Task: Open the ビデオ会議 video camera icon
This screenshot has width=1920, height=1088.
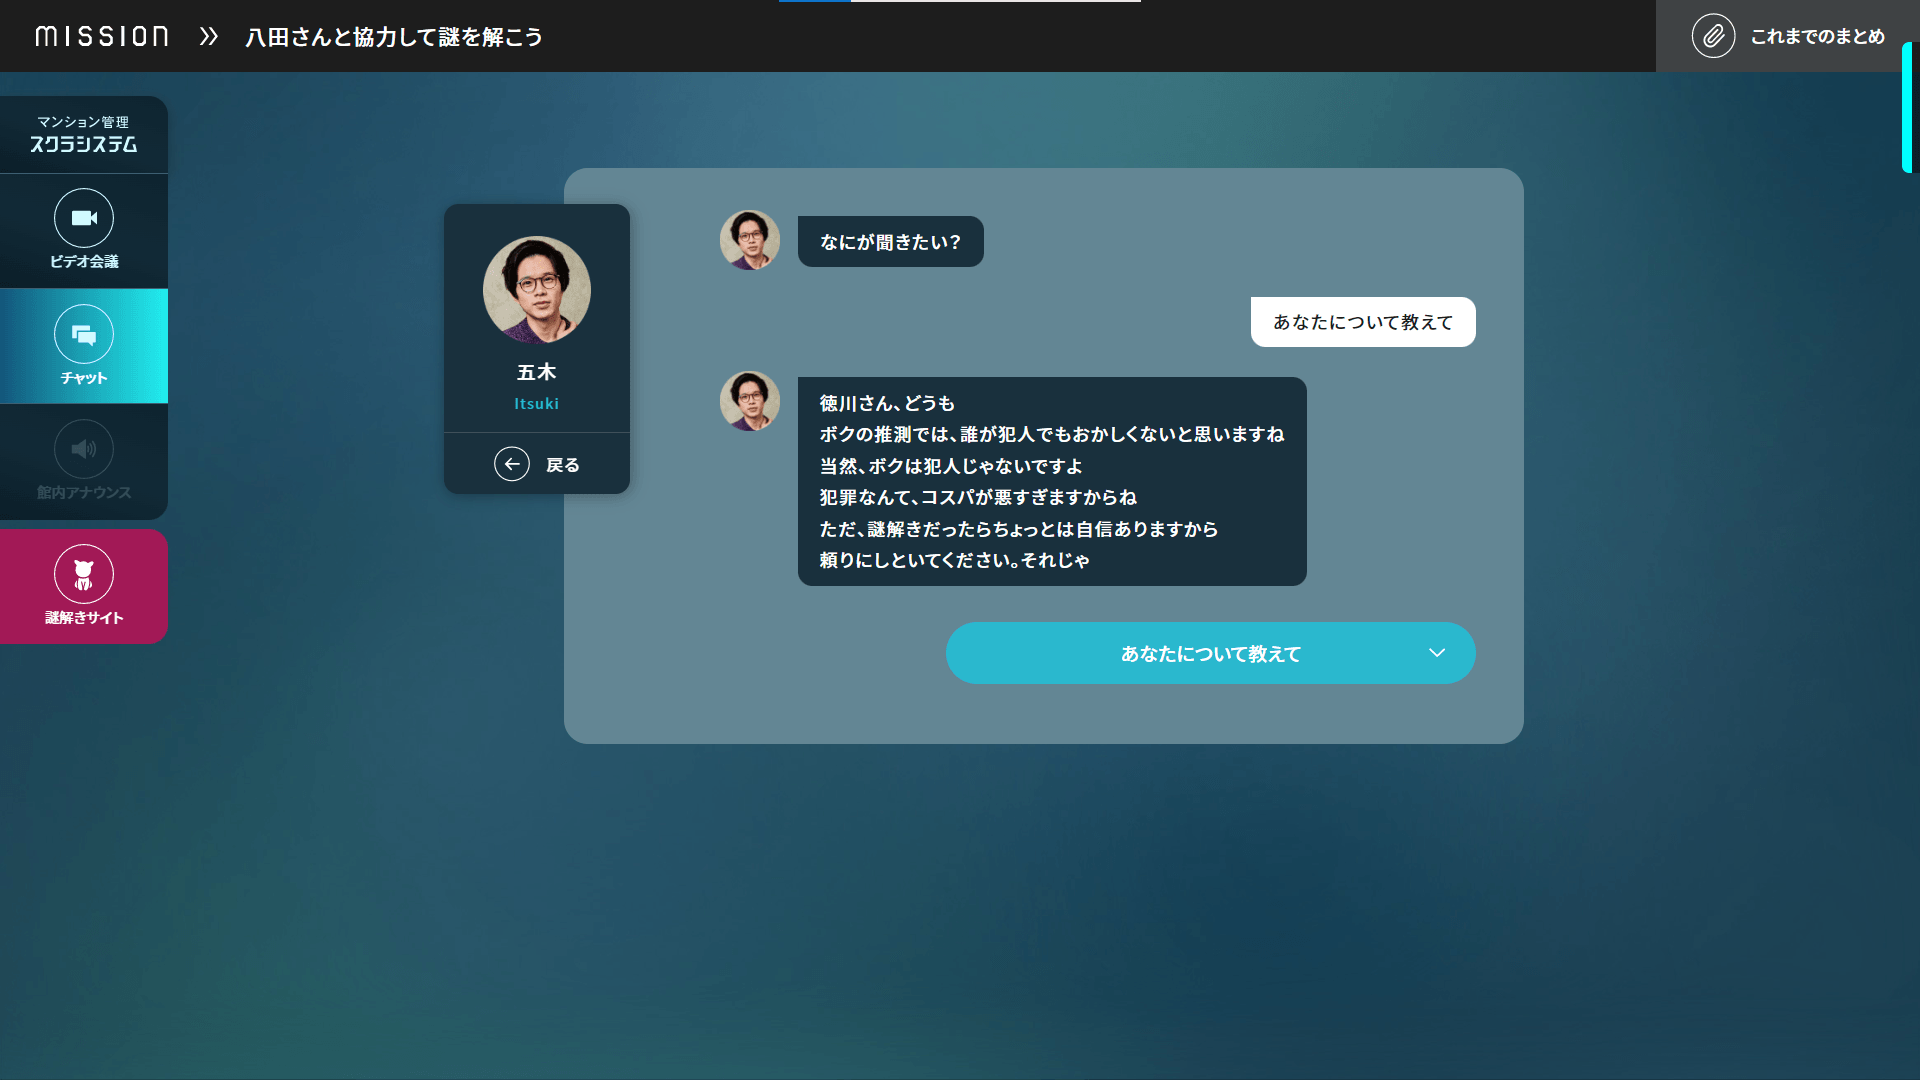Action: click(x=84, y=218)
